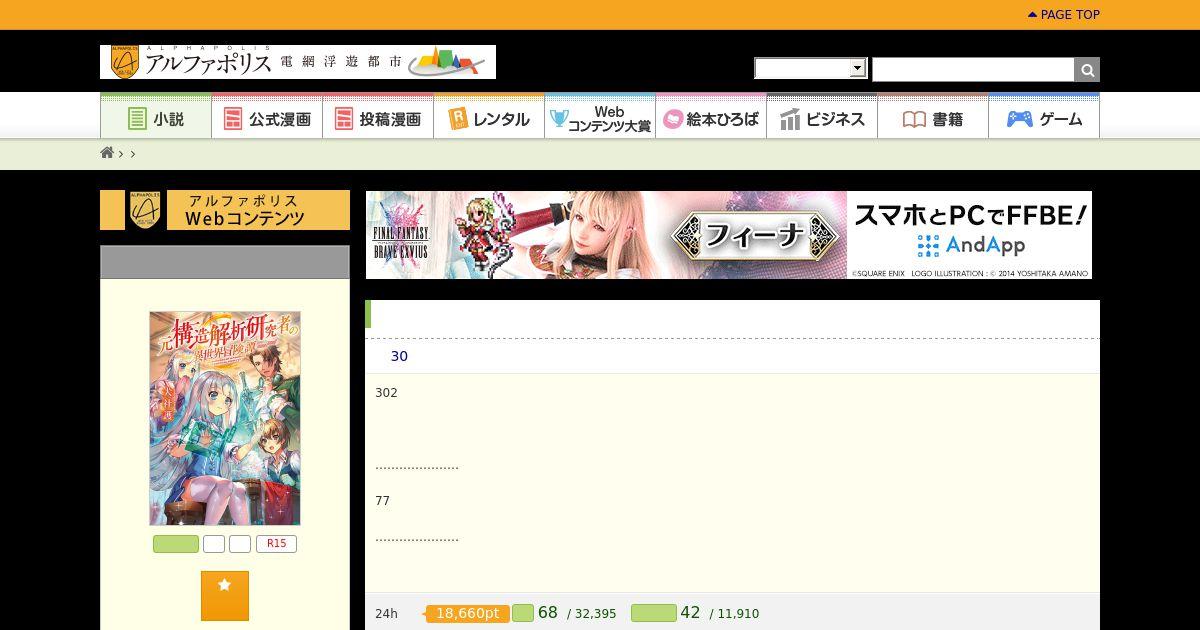This screenshot has height=630, width=1200.
Task: Click the green badge beside rank 42
Action: point(654,613)
